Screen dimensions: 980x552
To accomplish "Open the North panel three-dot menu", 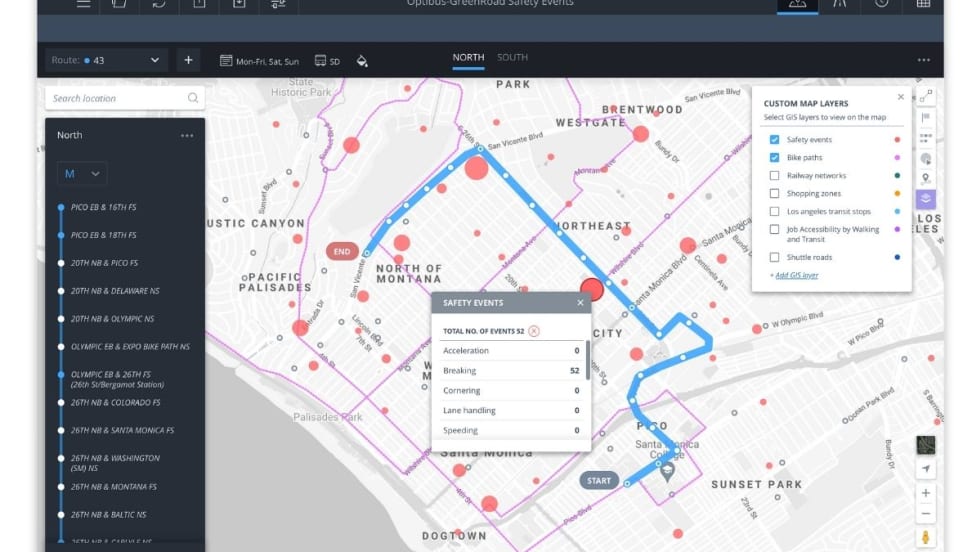I will tap(187, 136).
